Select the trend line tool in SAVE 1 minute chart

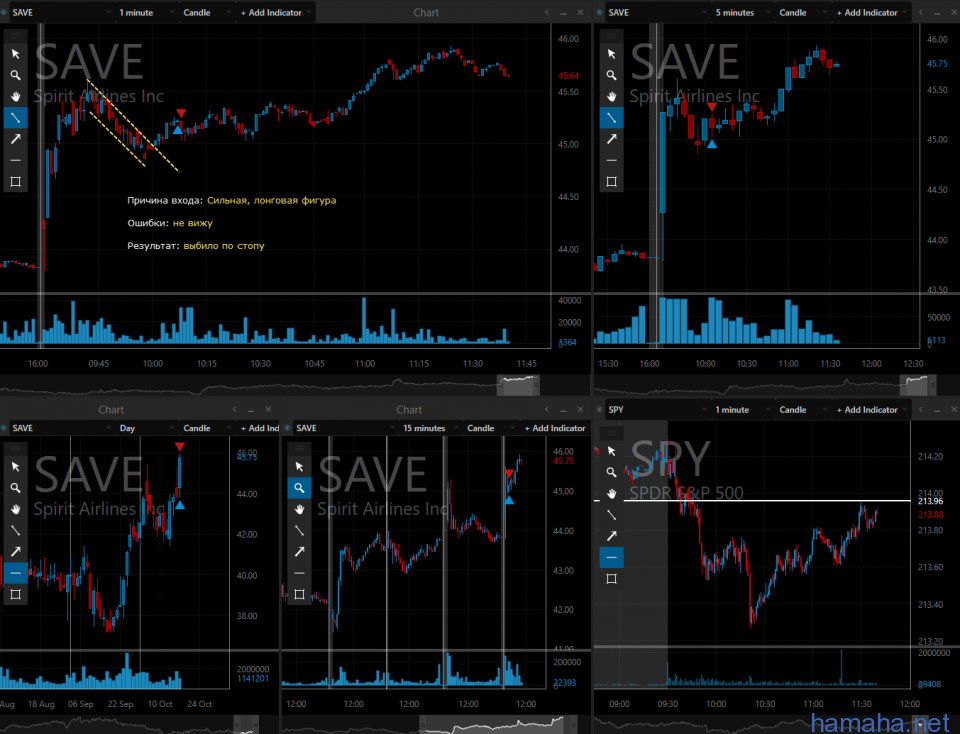pos(15,118)
